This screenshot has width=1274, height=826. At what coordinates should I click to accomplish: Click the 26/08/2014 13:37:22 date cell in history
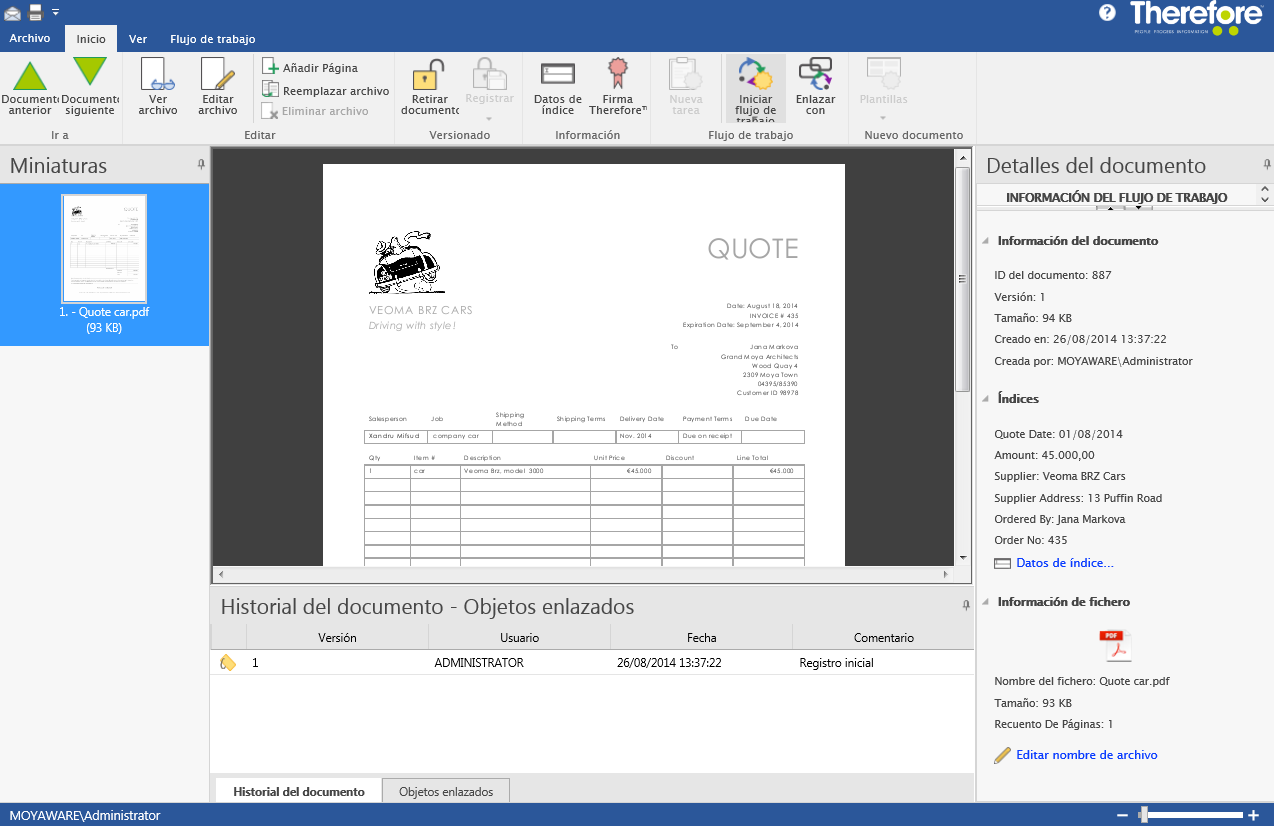669,662
